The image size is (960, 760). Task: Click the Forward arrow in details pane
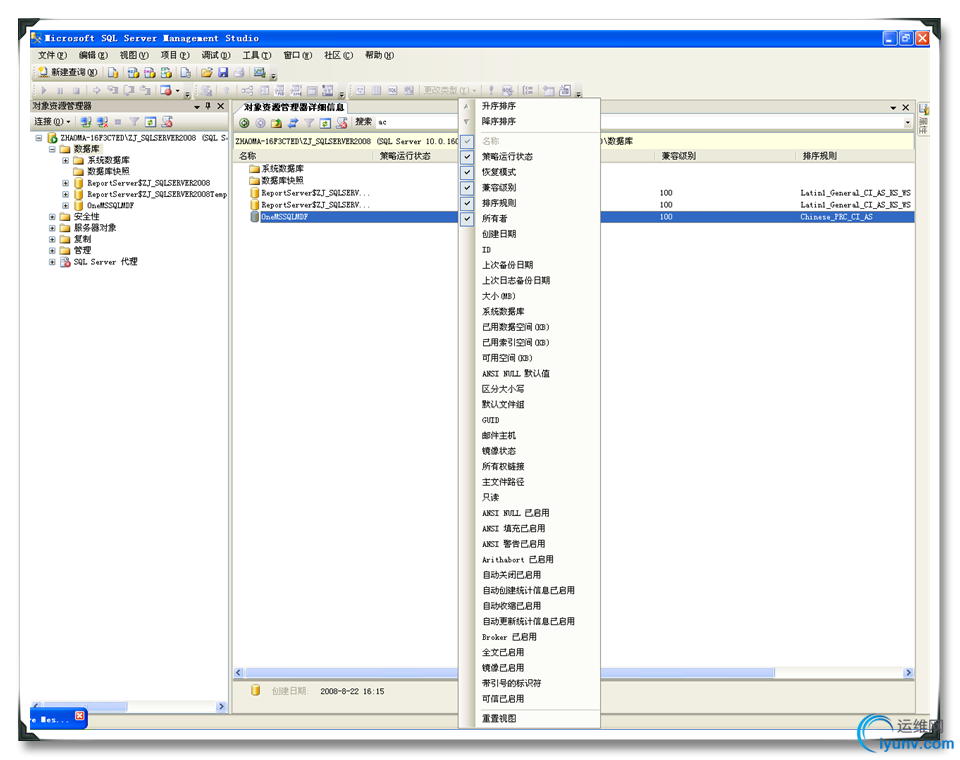[260, 122]
